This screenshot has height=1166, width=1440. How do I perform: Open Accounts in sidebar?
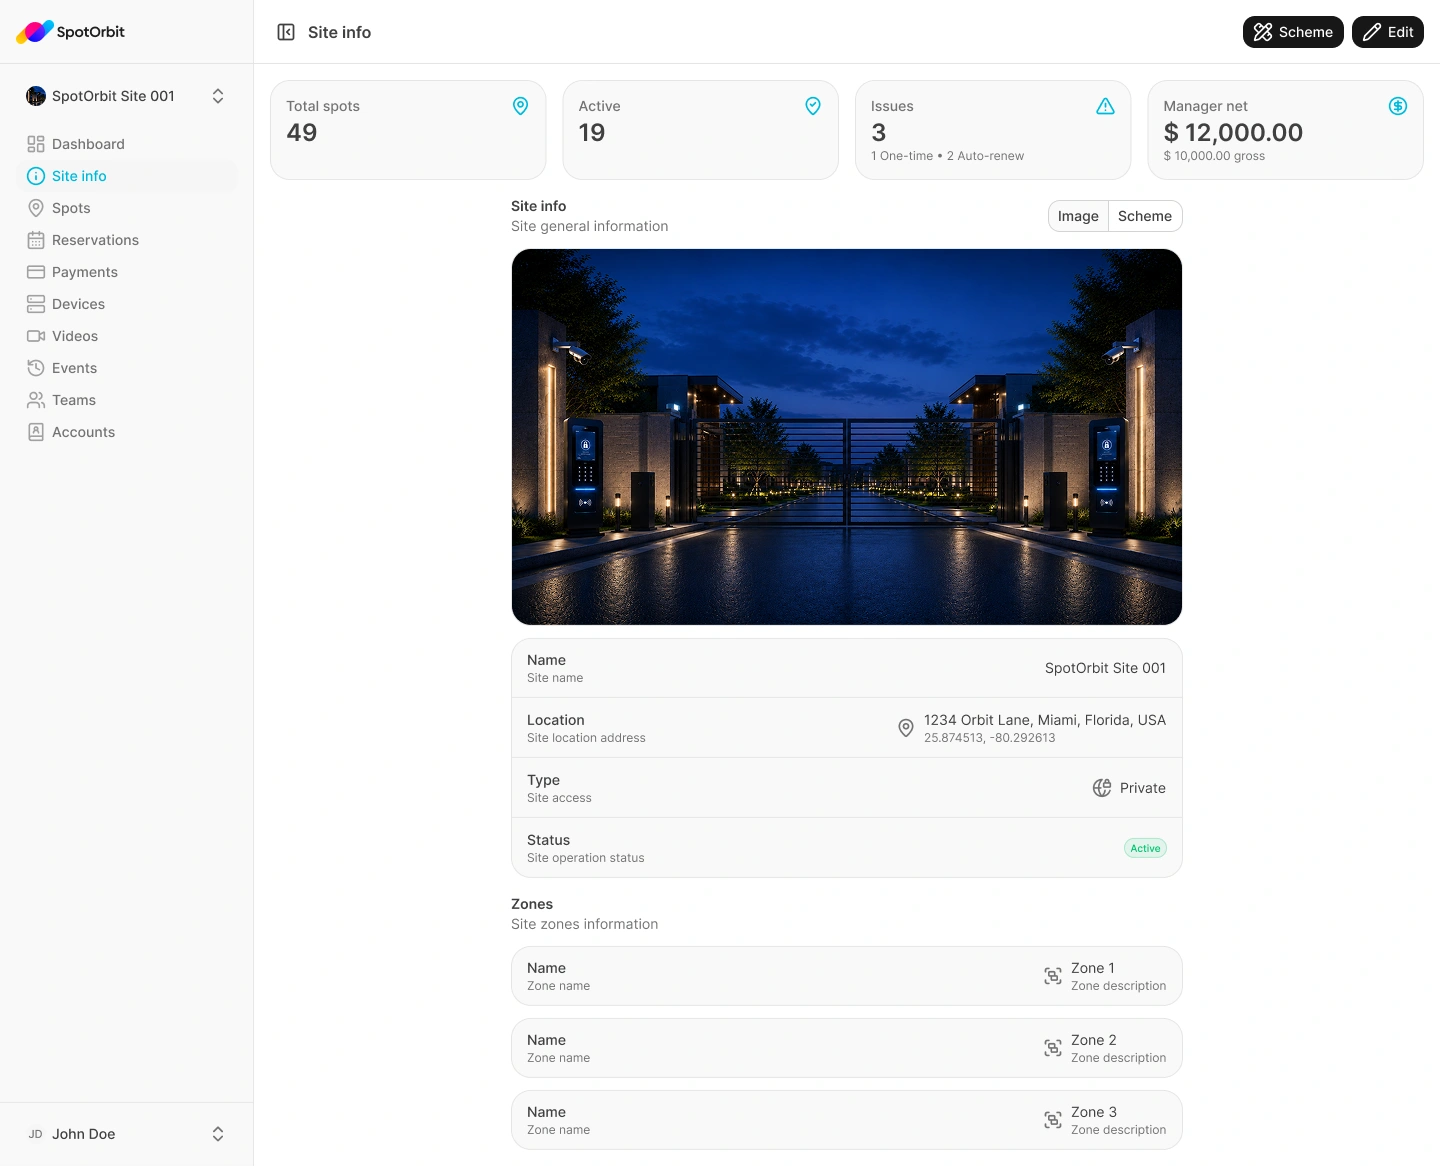point(127,432)
